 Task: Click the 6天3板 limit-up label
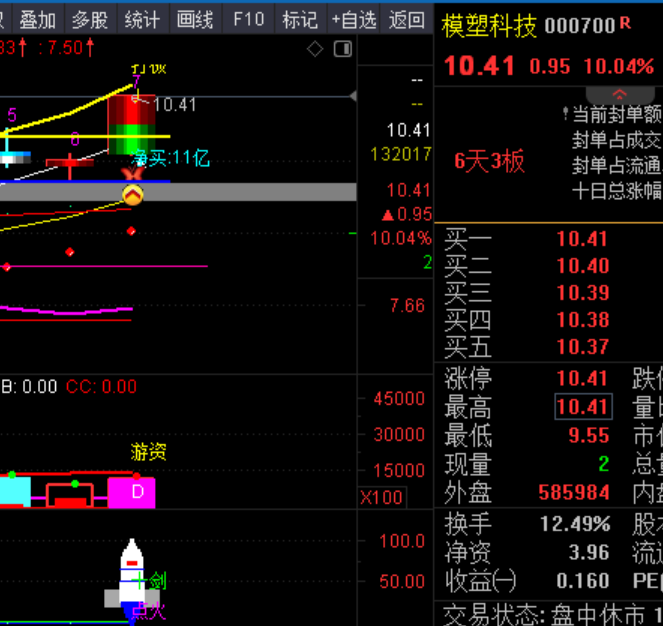490,161
